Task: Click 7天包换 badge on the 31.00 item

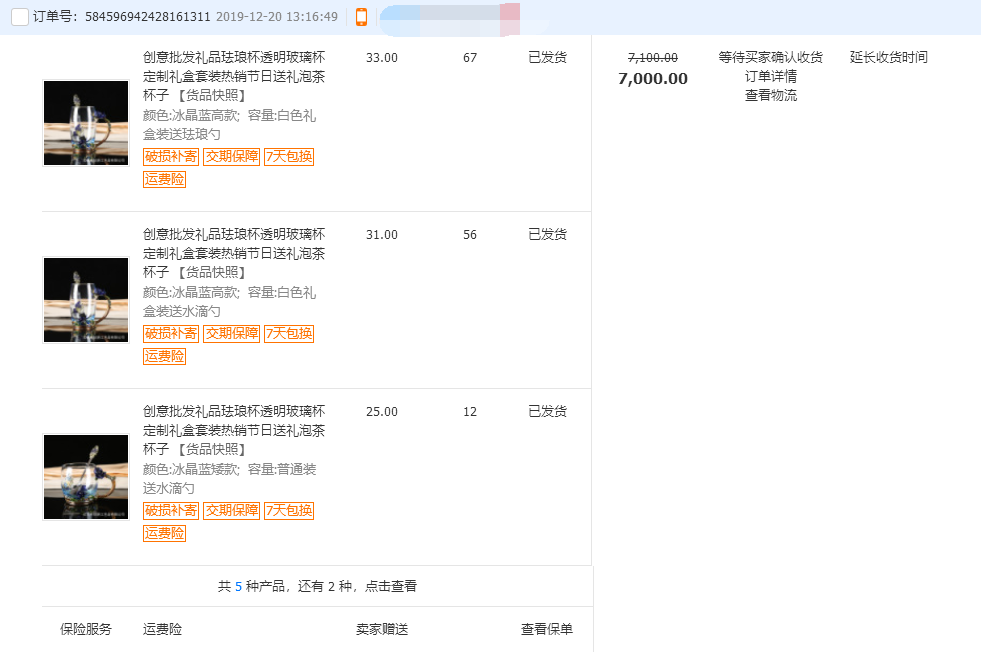Action: click(289, 333)
